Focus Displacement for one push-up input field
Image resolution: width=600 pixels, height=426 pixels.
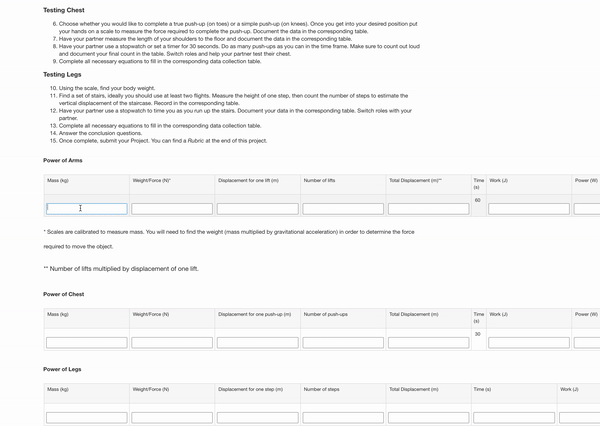pyautogui.click(x=258, y=343)
